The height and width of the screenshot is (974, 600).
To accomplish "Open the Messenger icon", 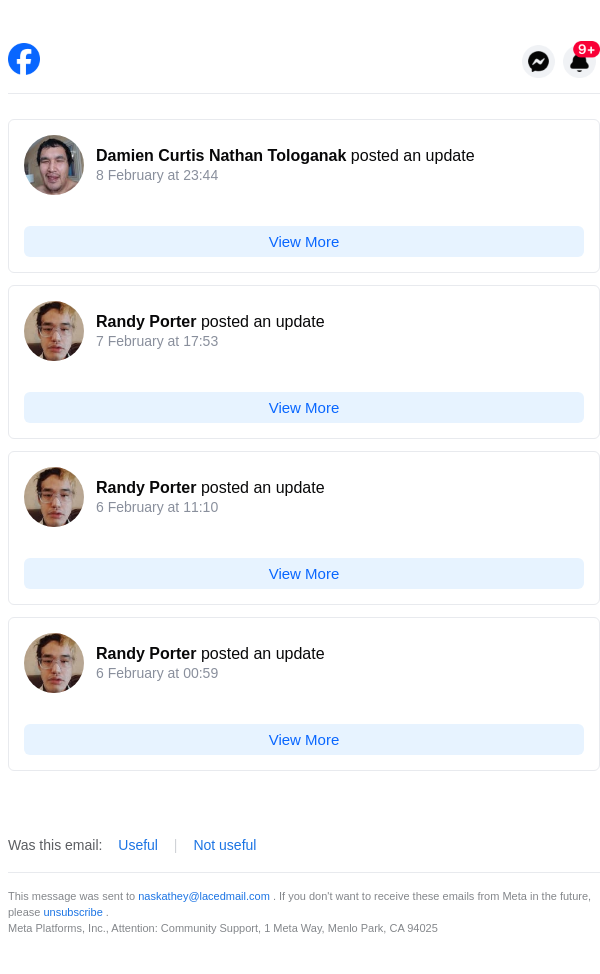I will [538, 61].
